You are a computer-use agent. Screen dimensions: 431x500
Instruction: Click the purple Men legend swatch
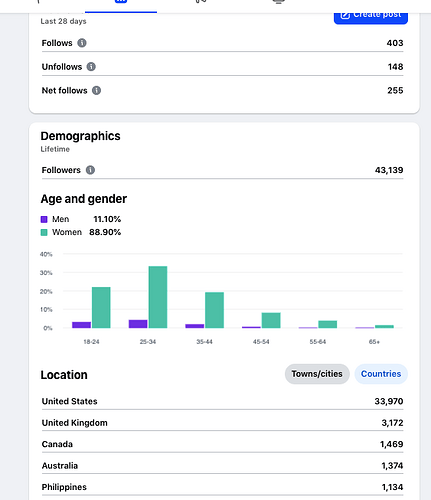coord(44,219)
